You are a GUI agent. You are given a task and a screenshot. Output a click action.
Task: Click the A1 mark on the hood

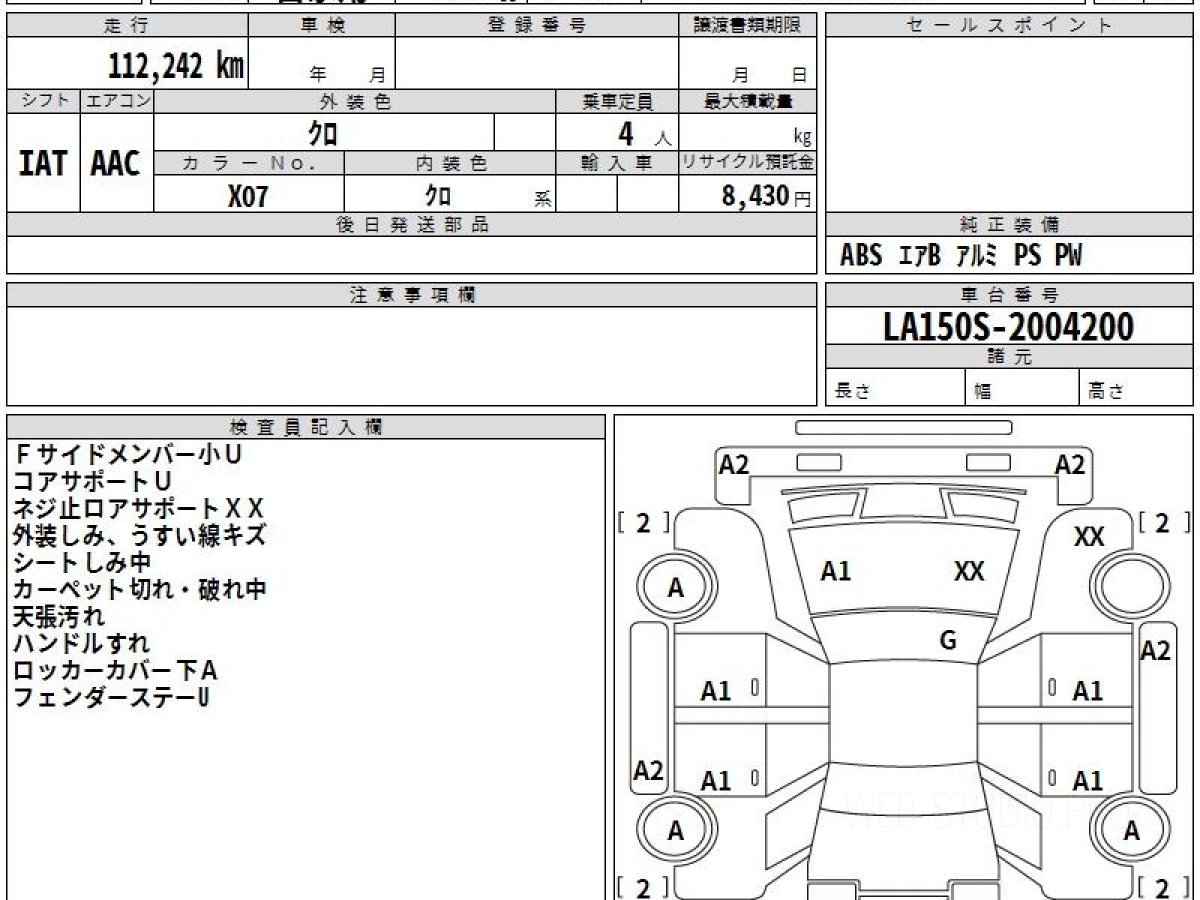click(835, 571)
